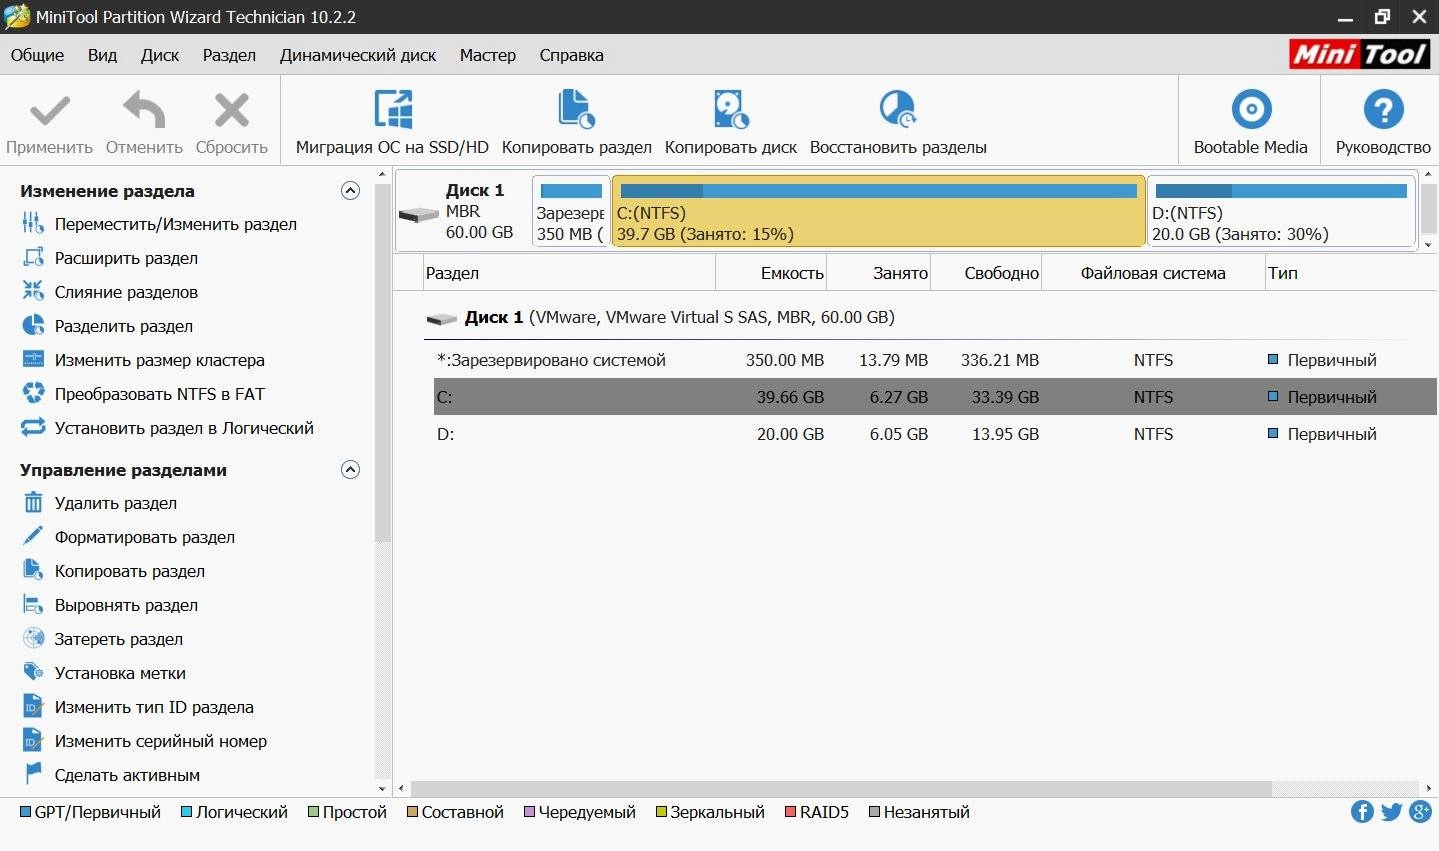This screenshot has height=851, width=1439.
Task: Open the Общие menu
Action: tap(37, 55)
